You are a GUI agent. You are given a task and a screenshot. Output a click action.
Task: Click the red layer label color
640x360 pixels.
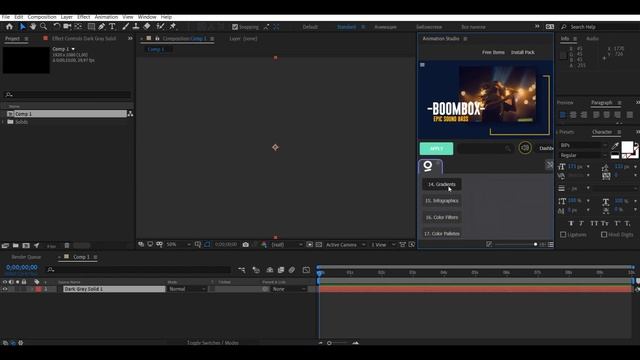(x=38, y=289)
